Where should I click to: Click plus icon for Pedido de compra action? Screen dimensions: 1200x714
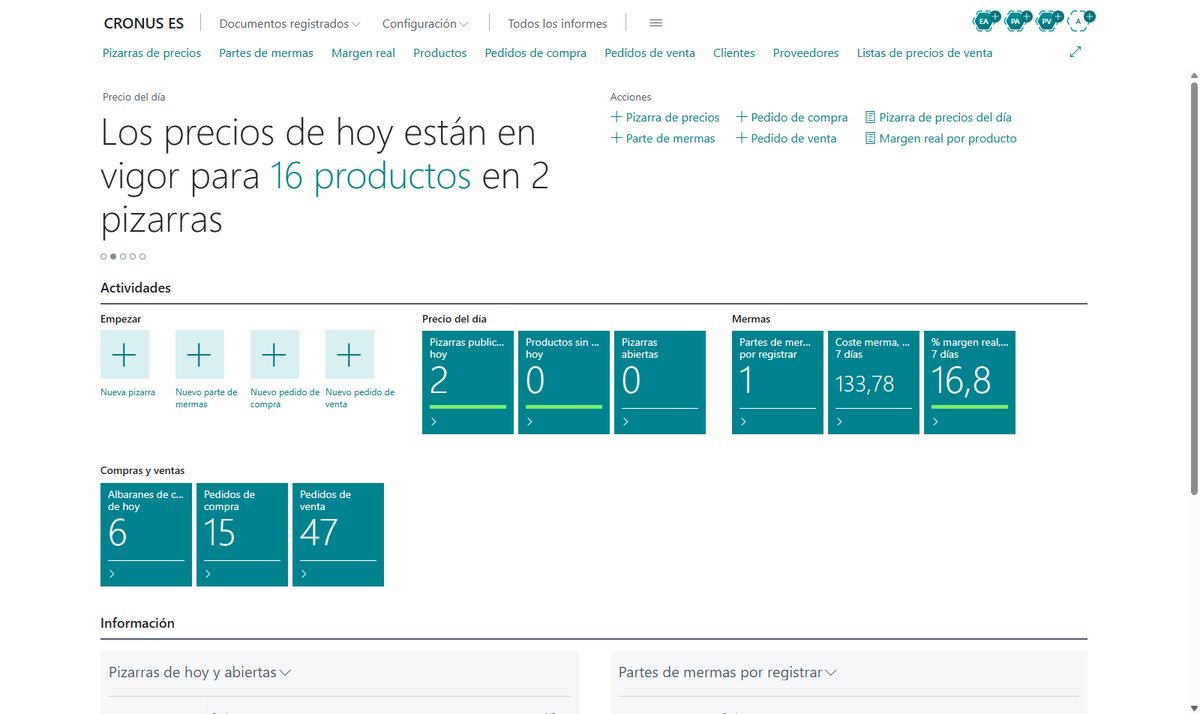(741, 117)
